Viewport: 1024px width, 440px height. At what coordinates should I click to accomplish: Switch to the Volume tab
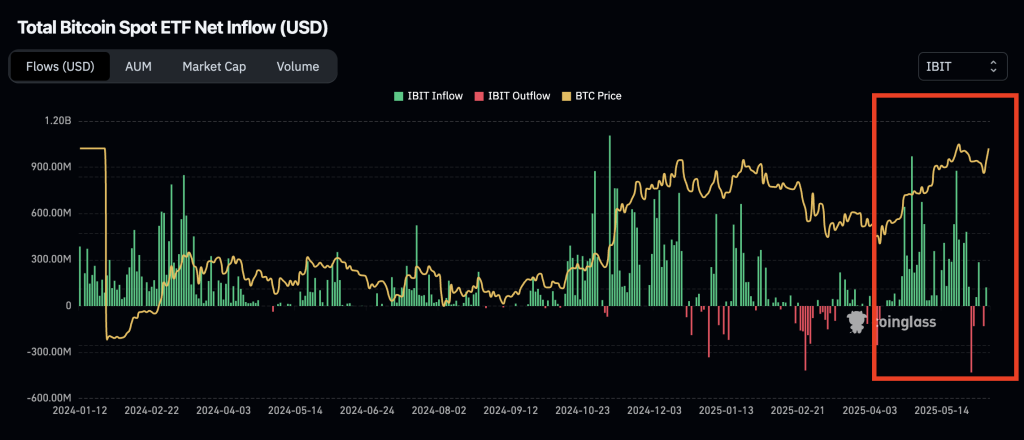click(298, 67)
